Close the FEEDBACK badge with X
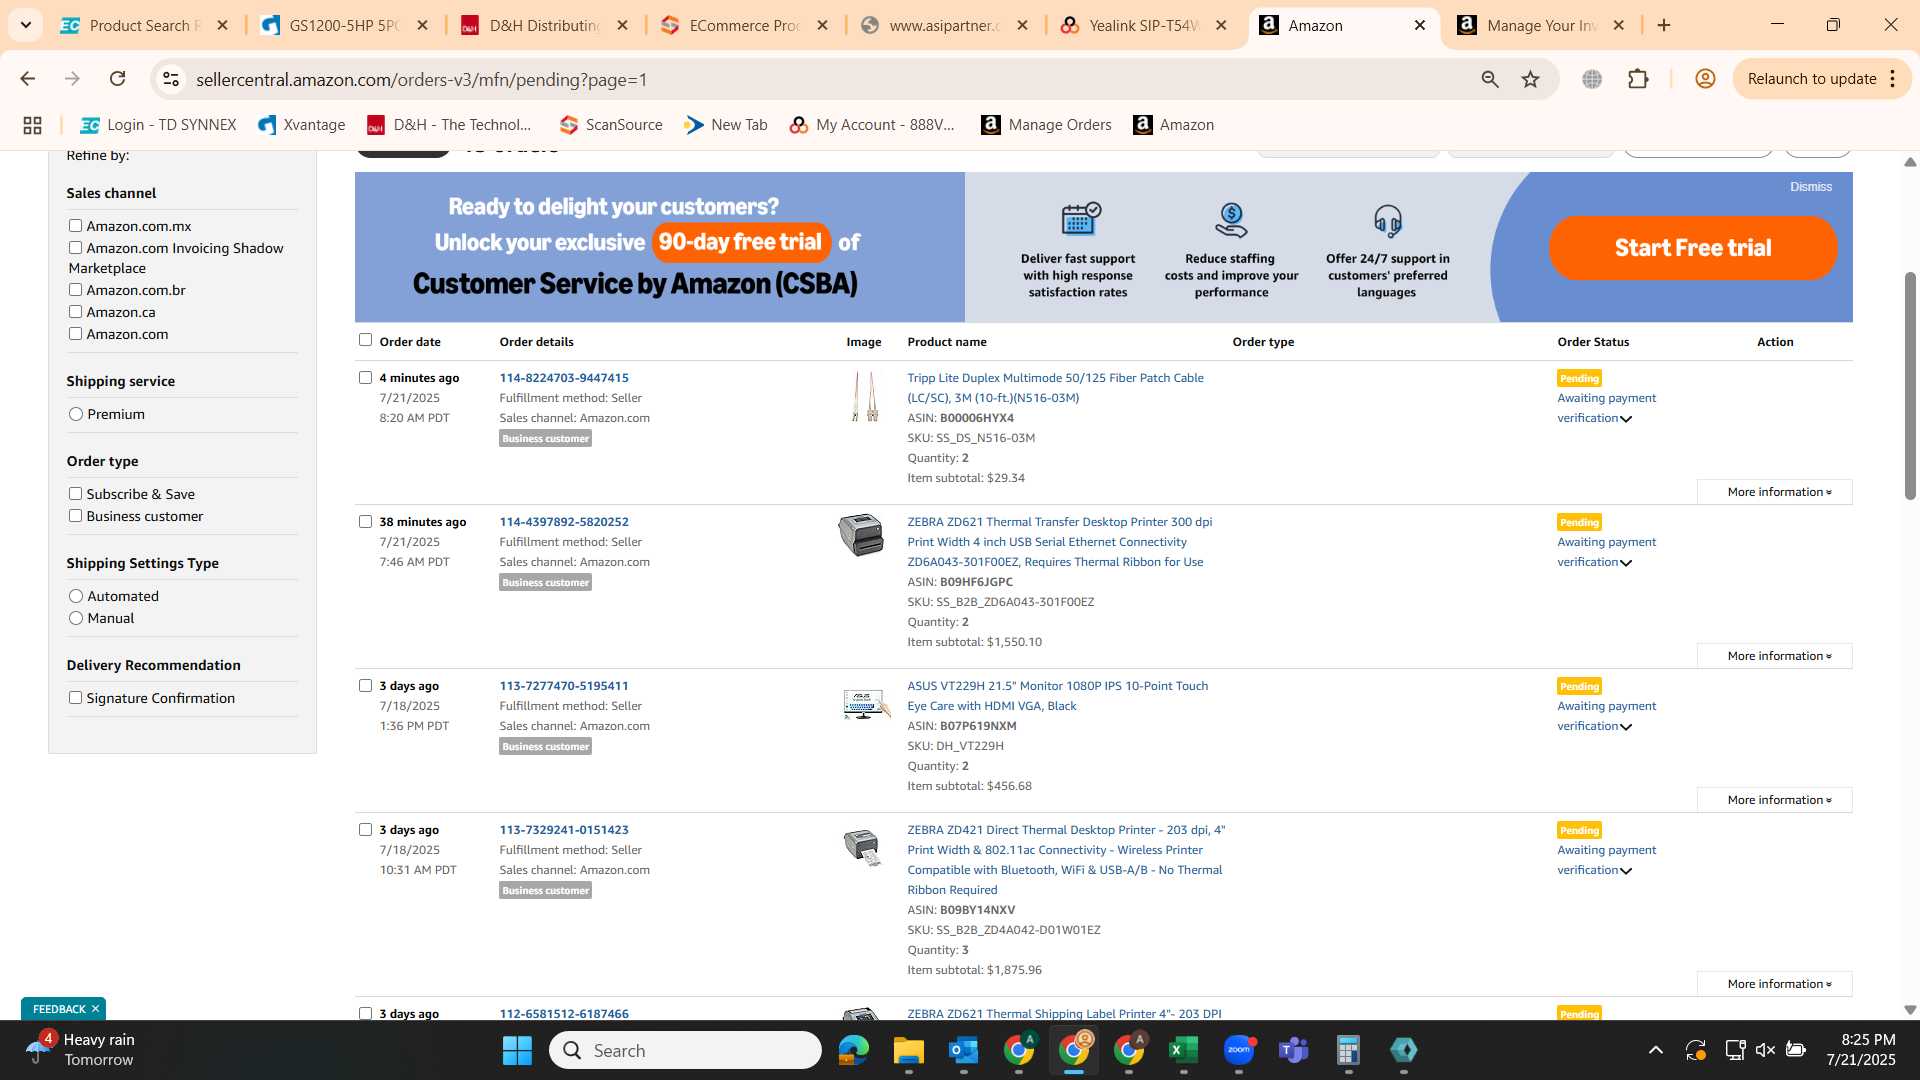1920x1080 pixels. tap(95, 1009)
